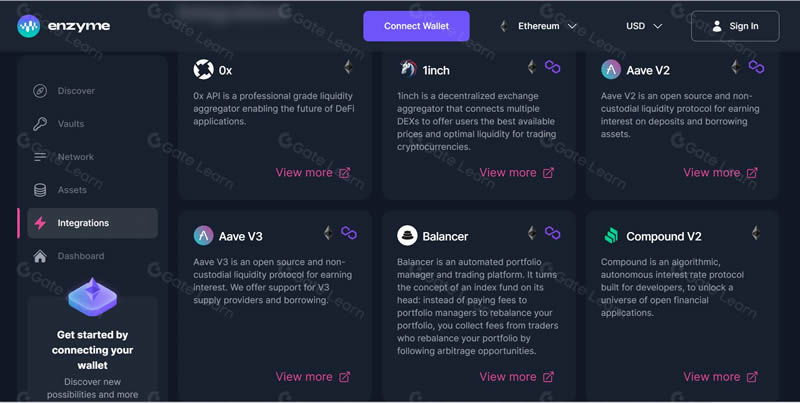Open the USD currency dropdown
Screen dimensions: 800x403
point(644,26)
